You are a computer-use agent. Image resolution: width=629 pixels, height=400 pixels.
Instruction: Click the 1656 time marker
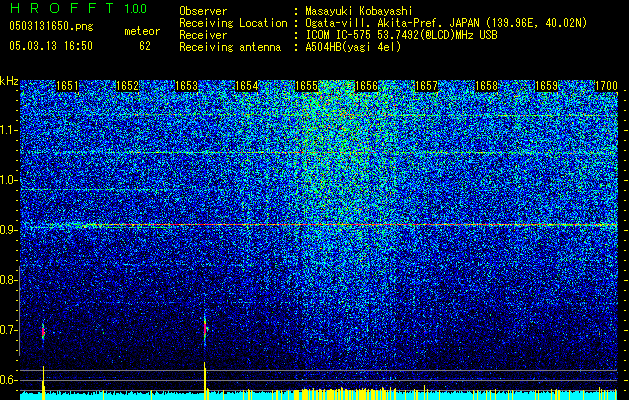pyautogui.click(x=366, y=86)
